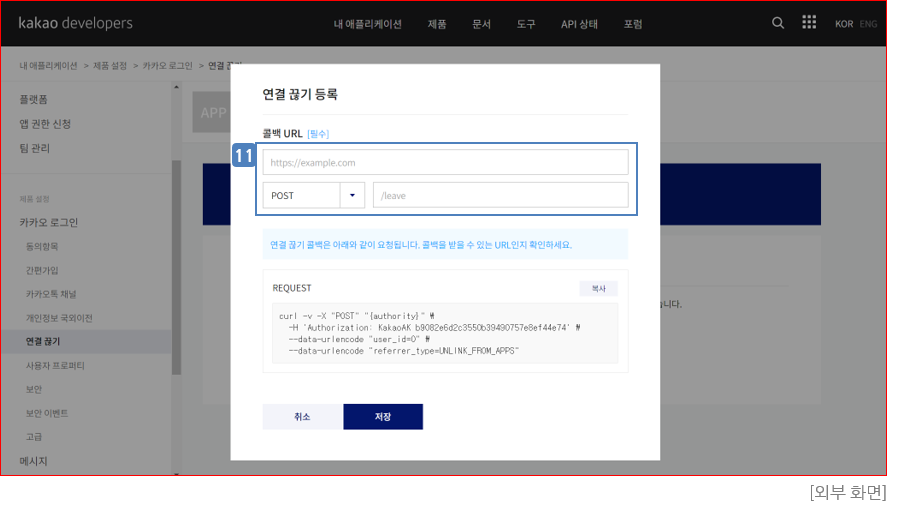The height and width of the screenshot is (513, 903).
Task: Open the POST method dropdown
Action: [x=314, y=195]
